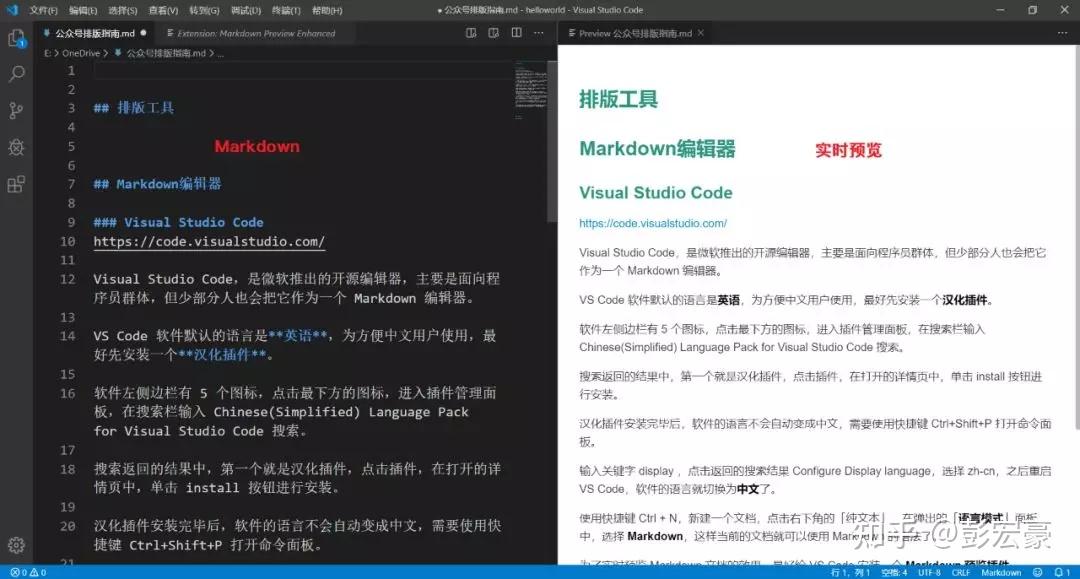Open the 转到(G) menu

click(x=205, y=10)
